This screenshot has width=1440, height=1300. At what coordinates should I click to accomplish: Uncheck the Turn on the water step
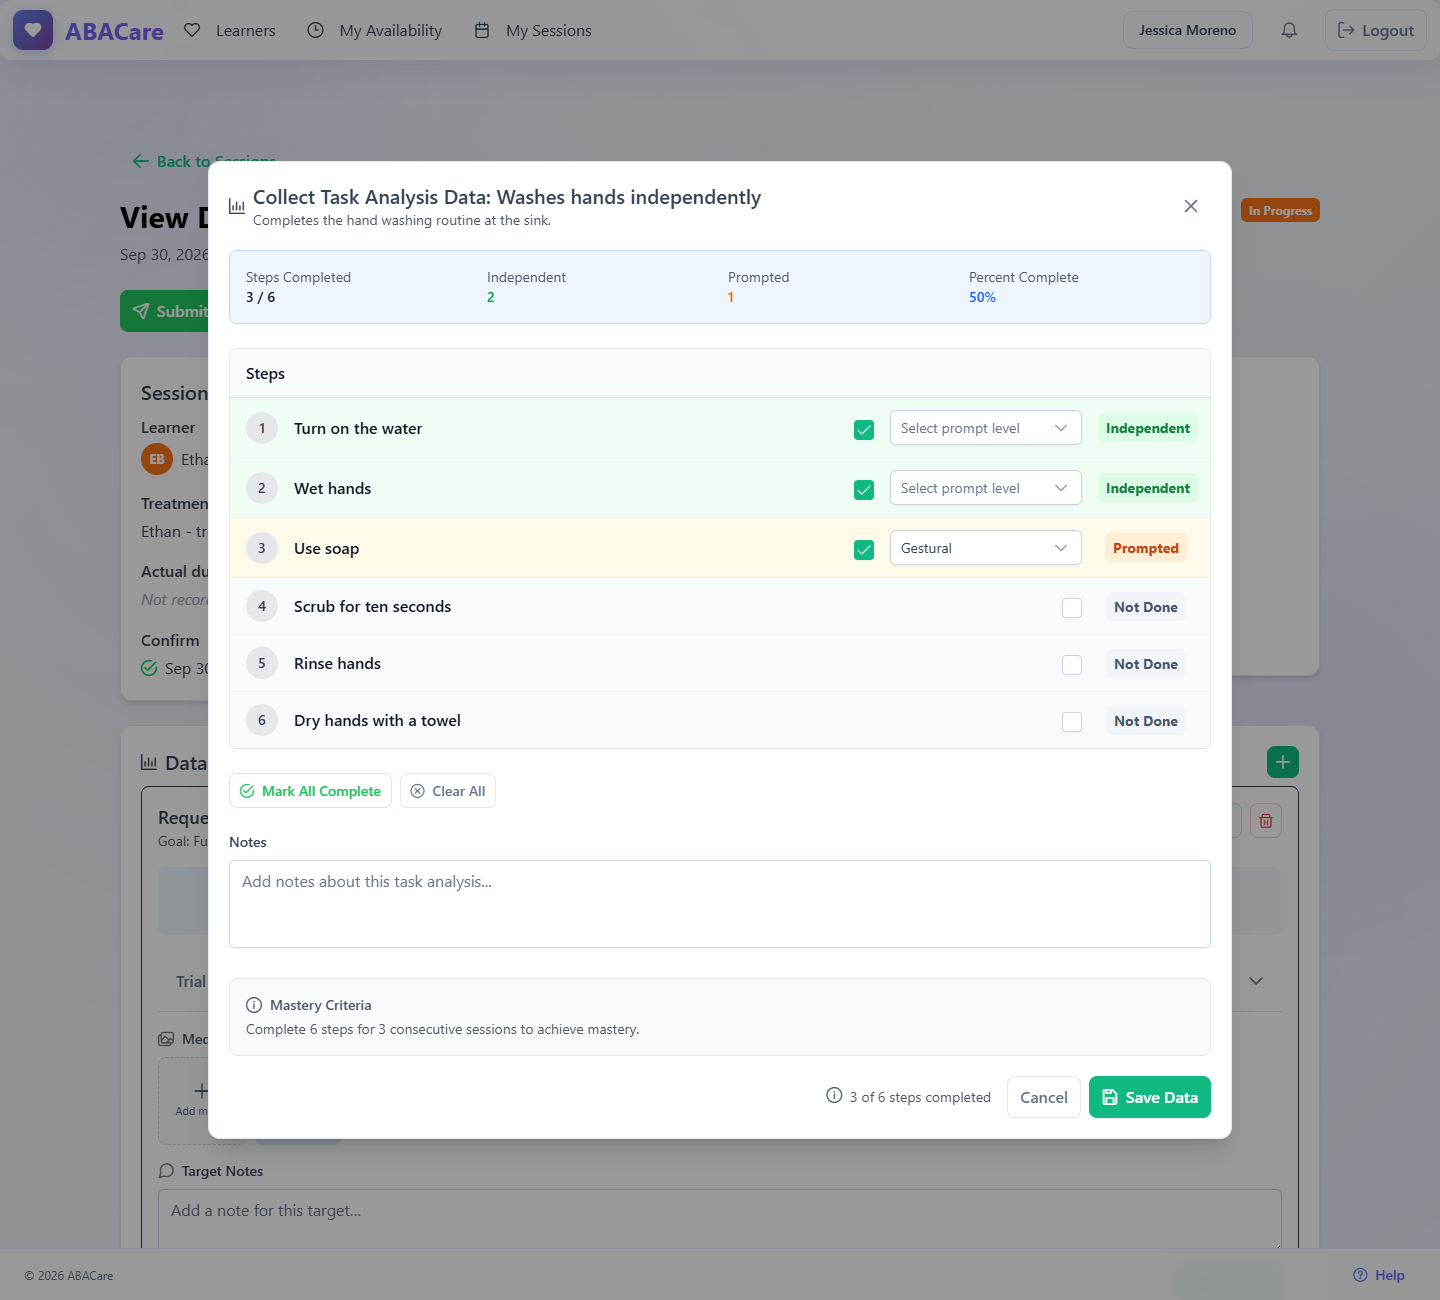point(864,430)
